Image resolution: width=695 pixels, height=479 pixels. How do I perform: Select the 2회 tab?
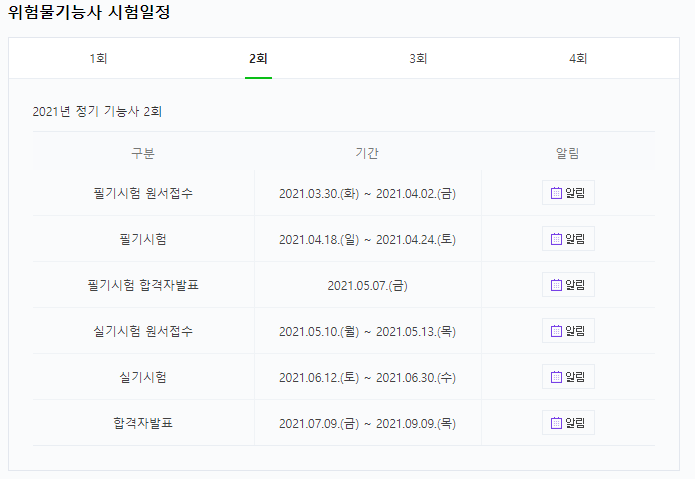click(258, 58)
